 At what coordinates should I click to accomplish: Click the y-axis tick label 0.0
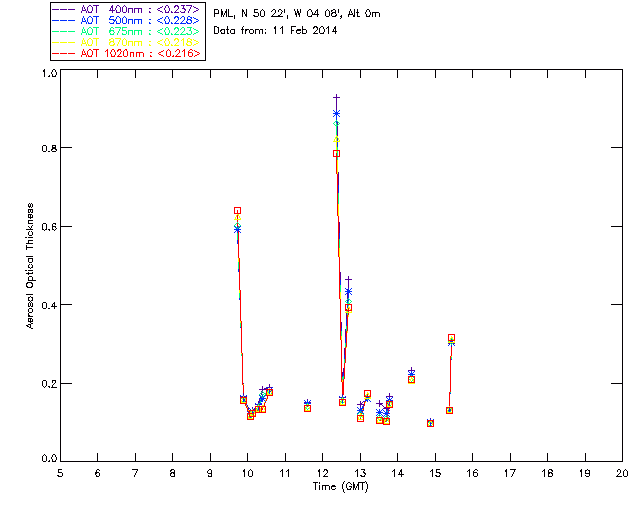point(49,458)
